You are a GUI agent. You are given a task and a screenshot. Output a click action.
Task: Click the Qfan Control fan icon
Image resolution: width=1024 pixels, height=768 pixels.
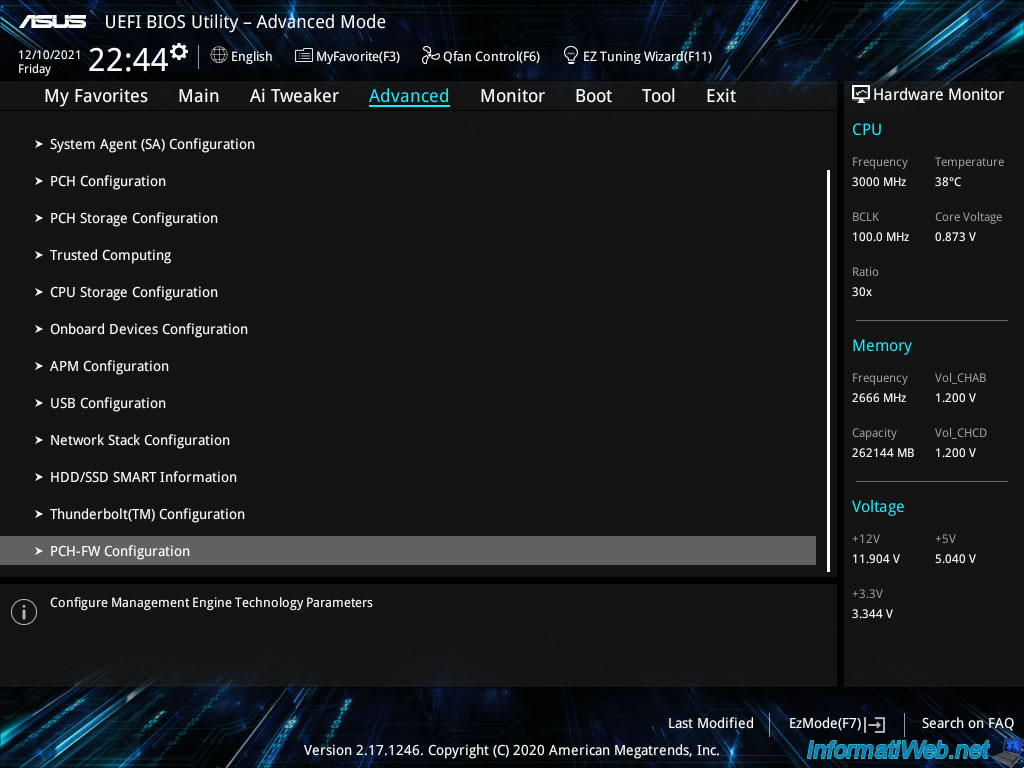430,56
